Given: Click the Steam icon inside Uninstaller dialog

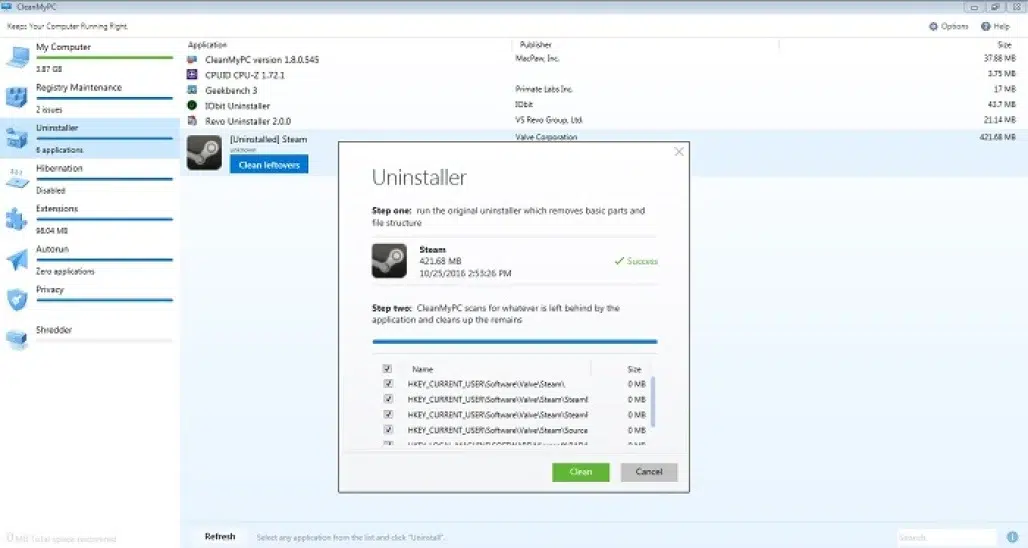Looking at the screenshot, I should [389, 261].
